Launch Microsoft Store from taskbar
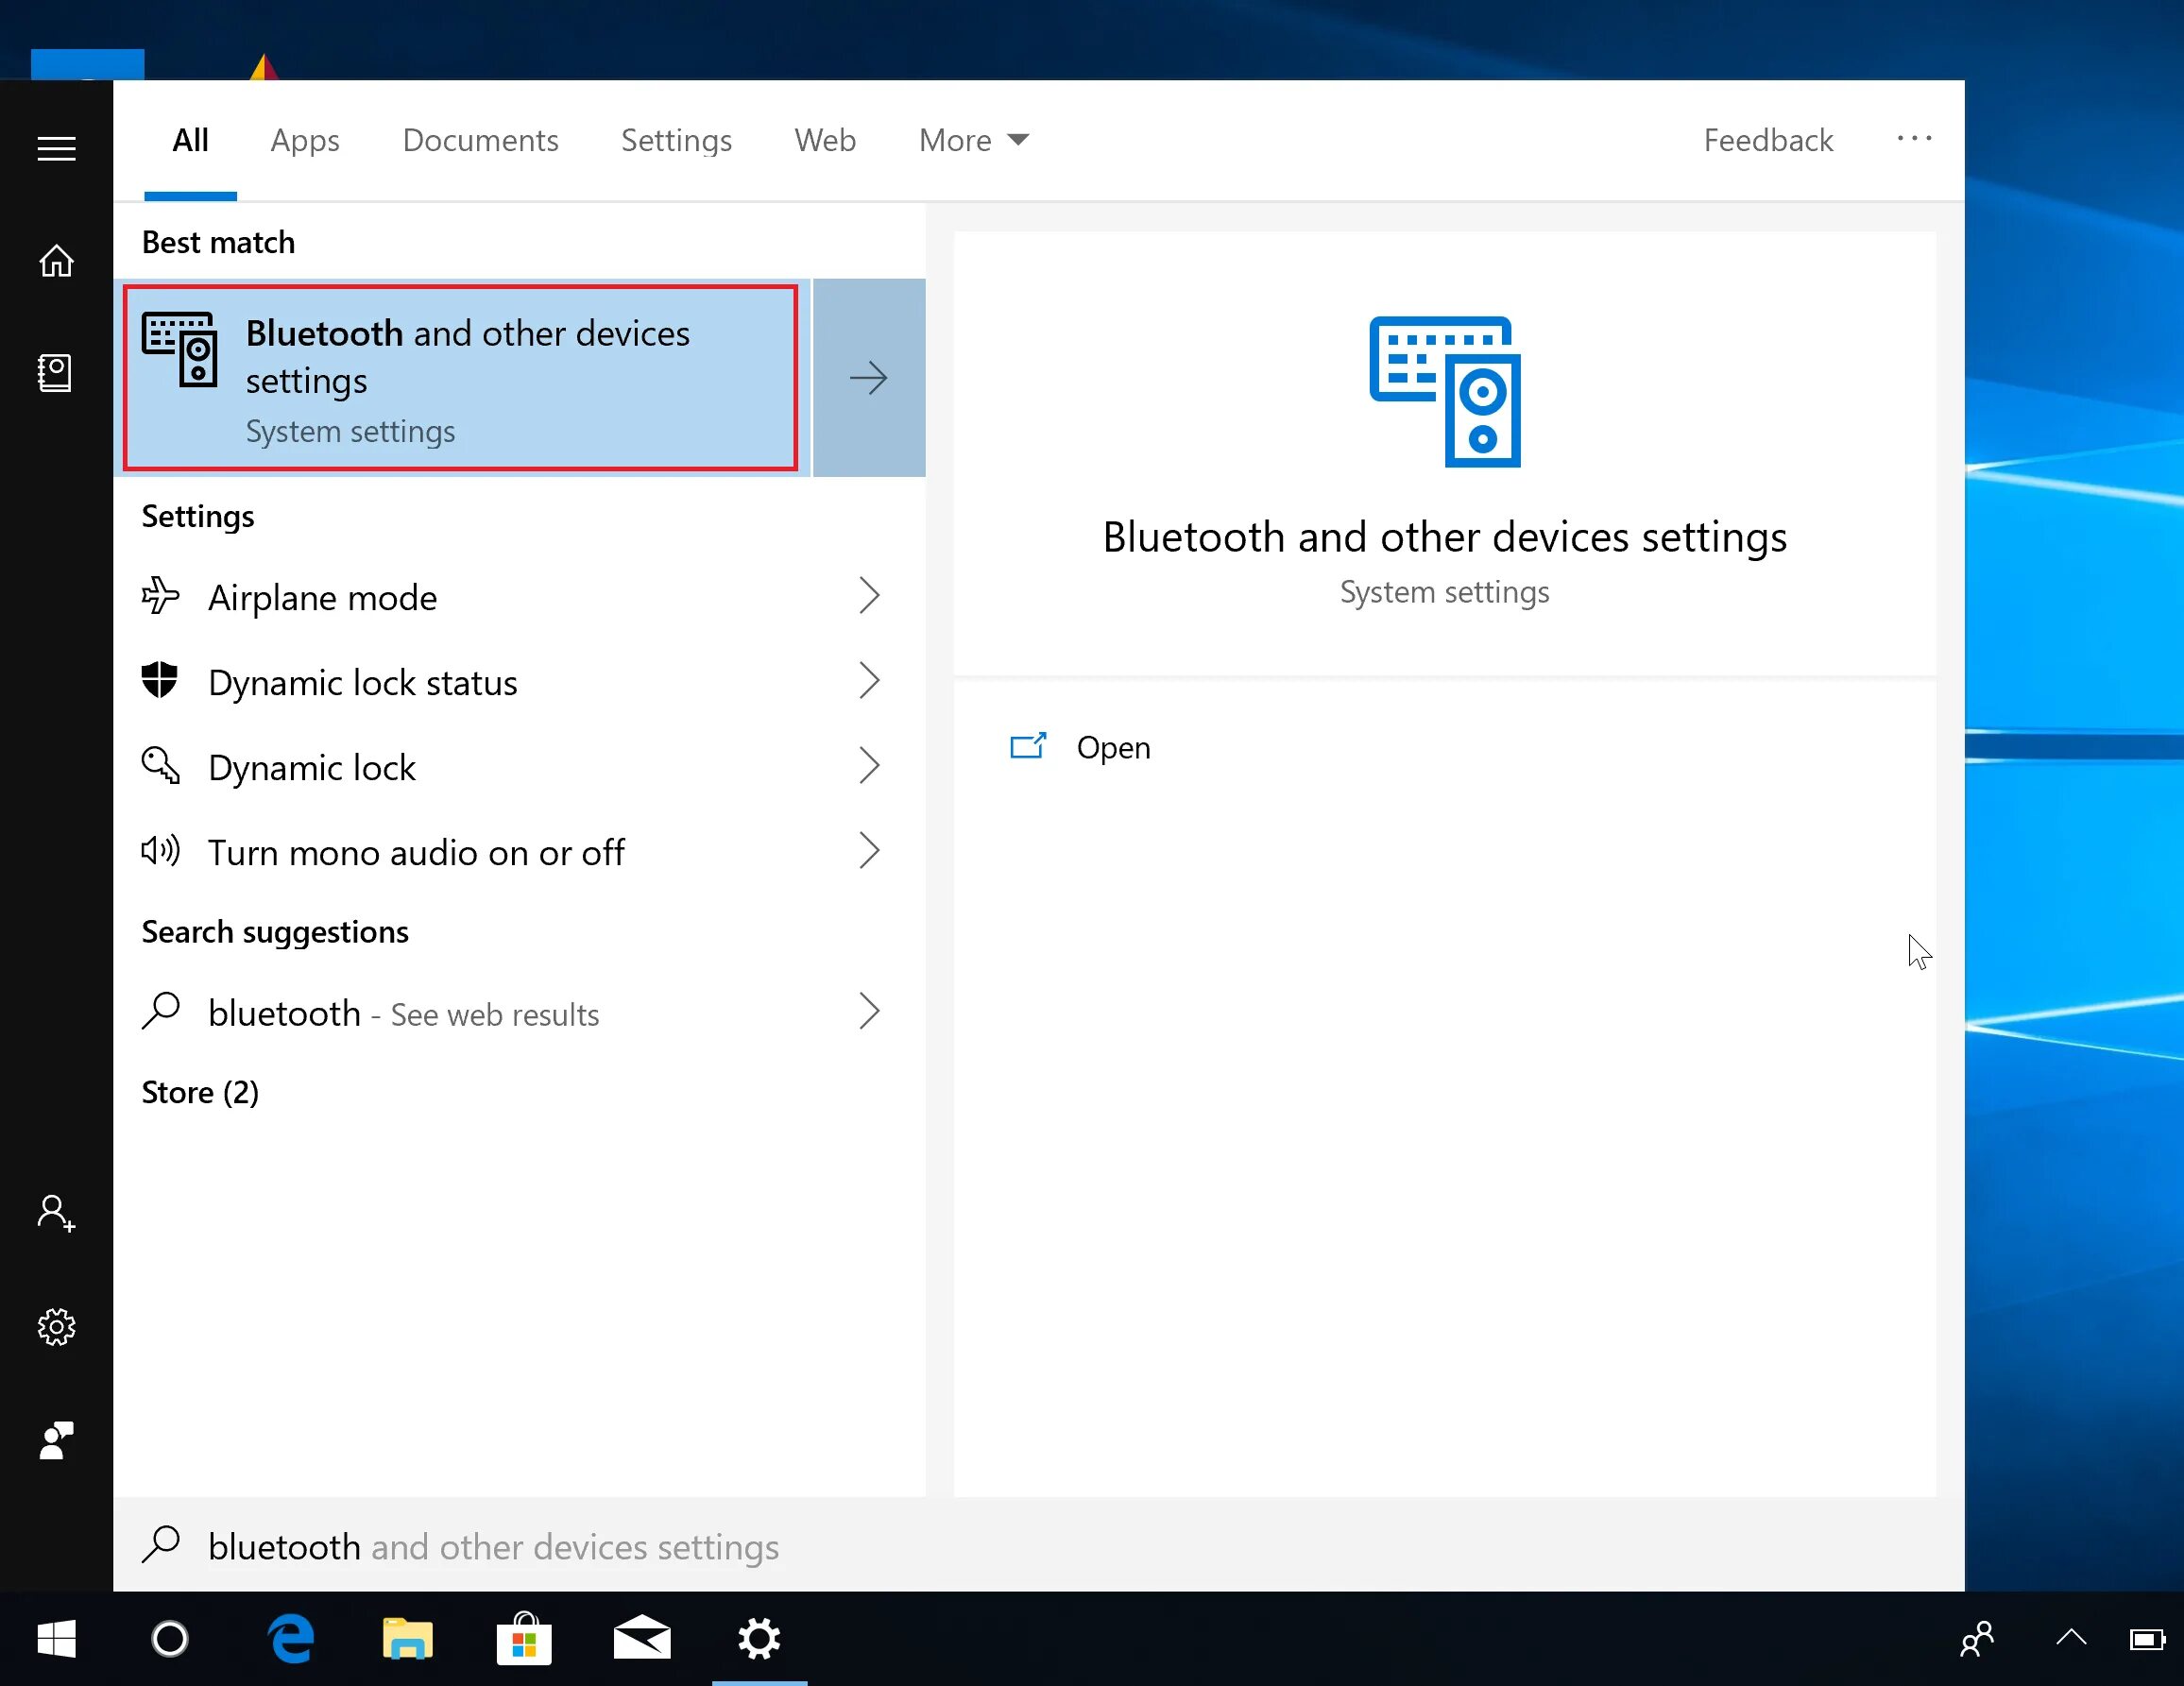 coord(524,1639)
